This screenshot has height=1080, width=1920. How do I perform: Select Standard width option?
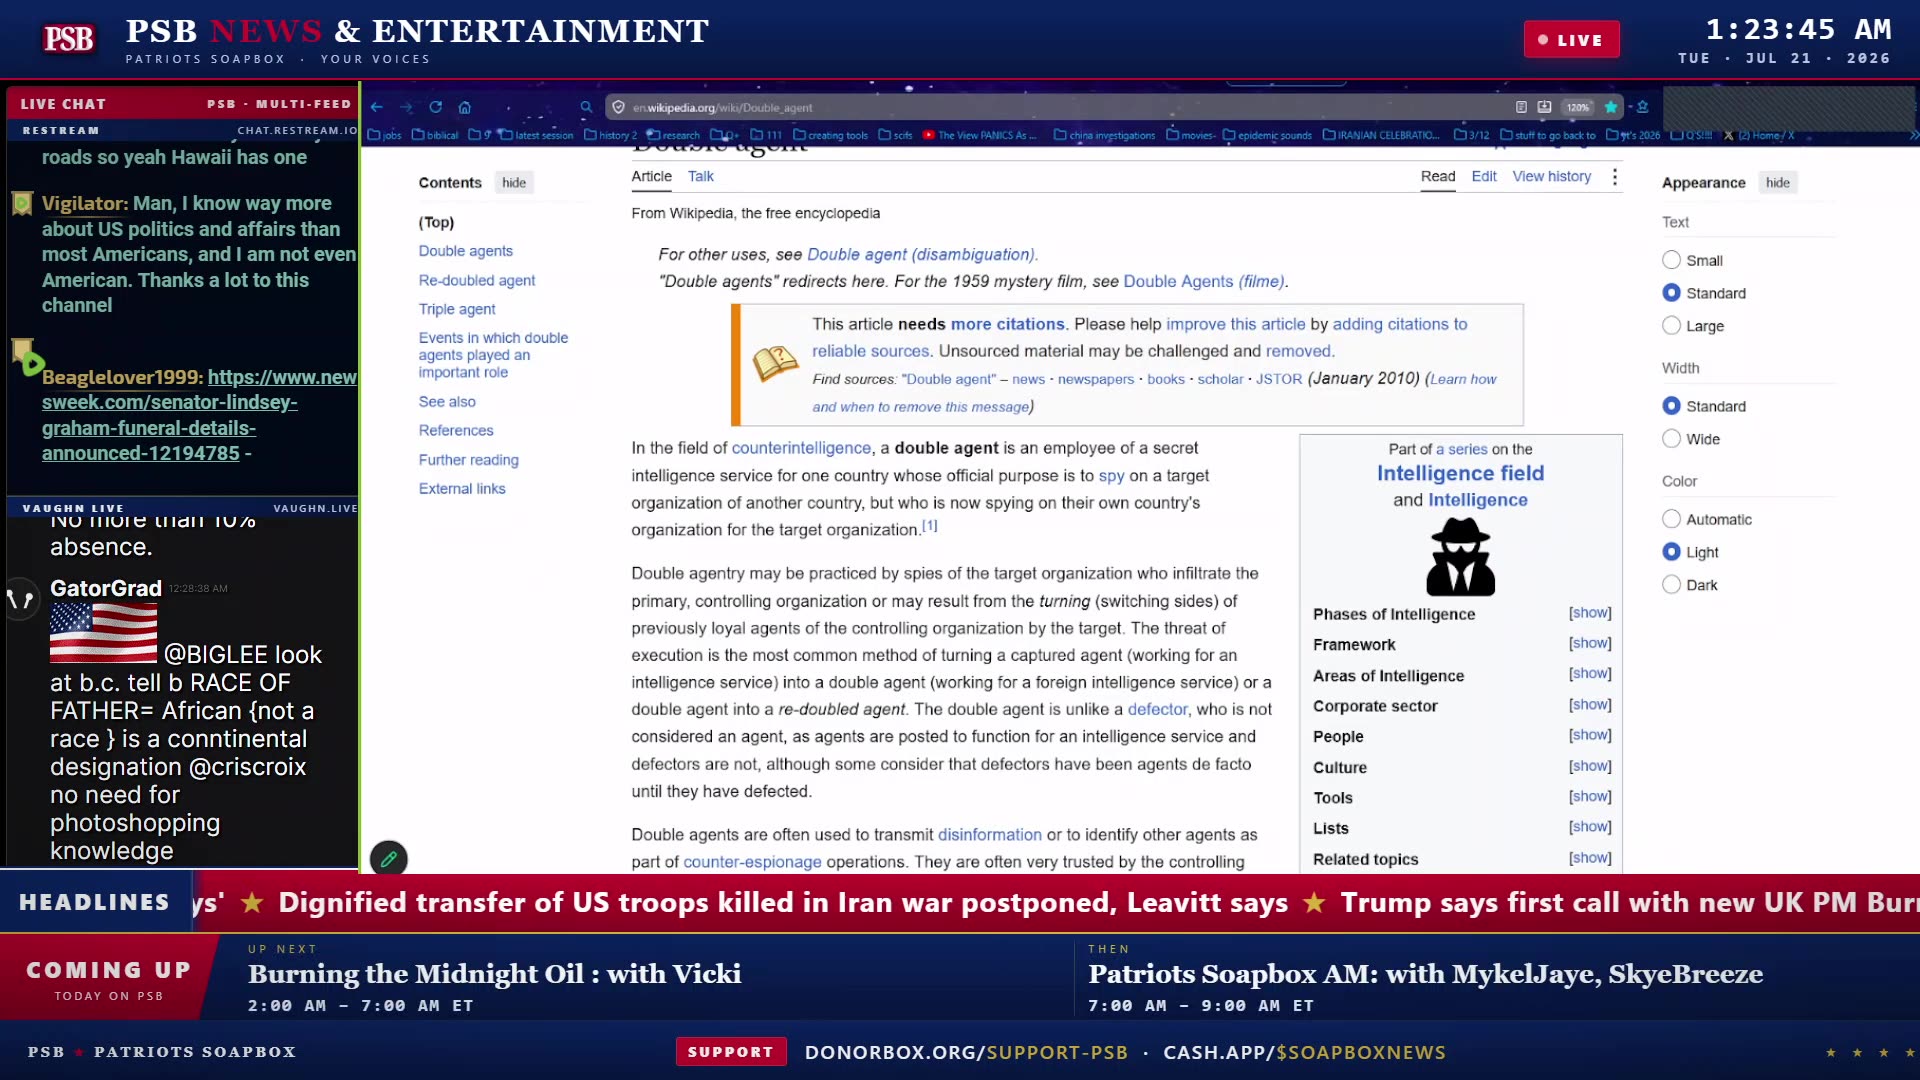[1671, 406]
